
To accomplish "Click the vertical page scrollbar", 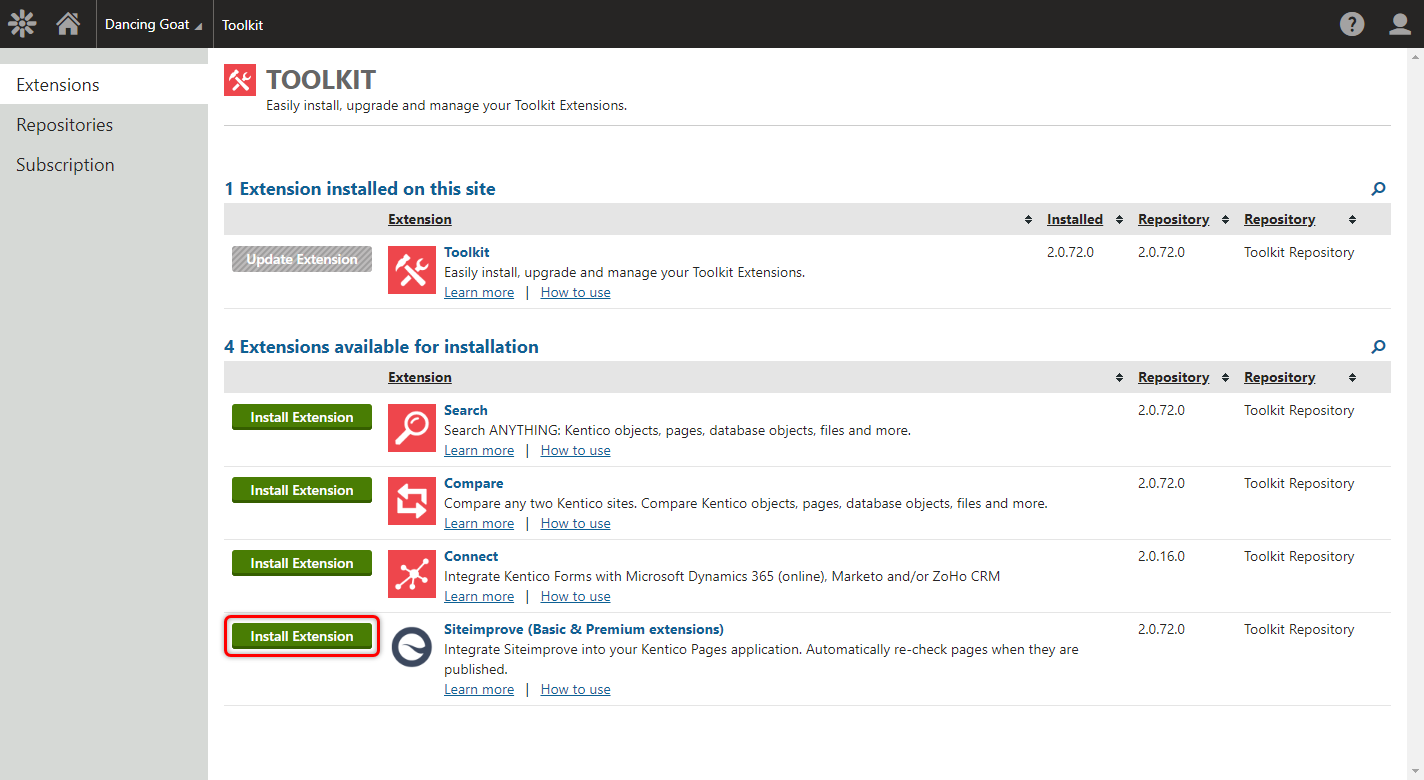I will [x=1415, y=414].
